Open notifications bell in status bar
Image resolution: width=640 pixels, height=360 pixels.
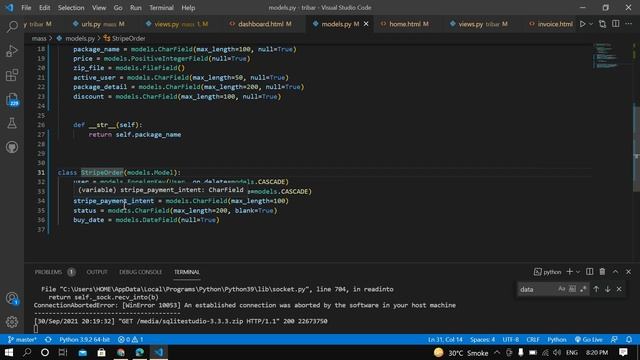coord(629,340)
